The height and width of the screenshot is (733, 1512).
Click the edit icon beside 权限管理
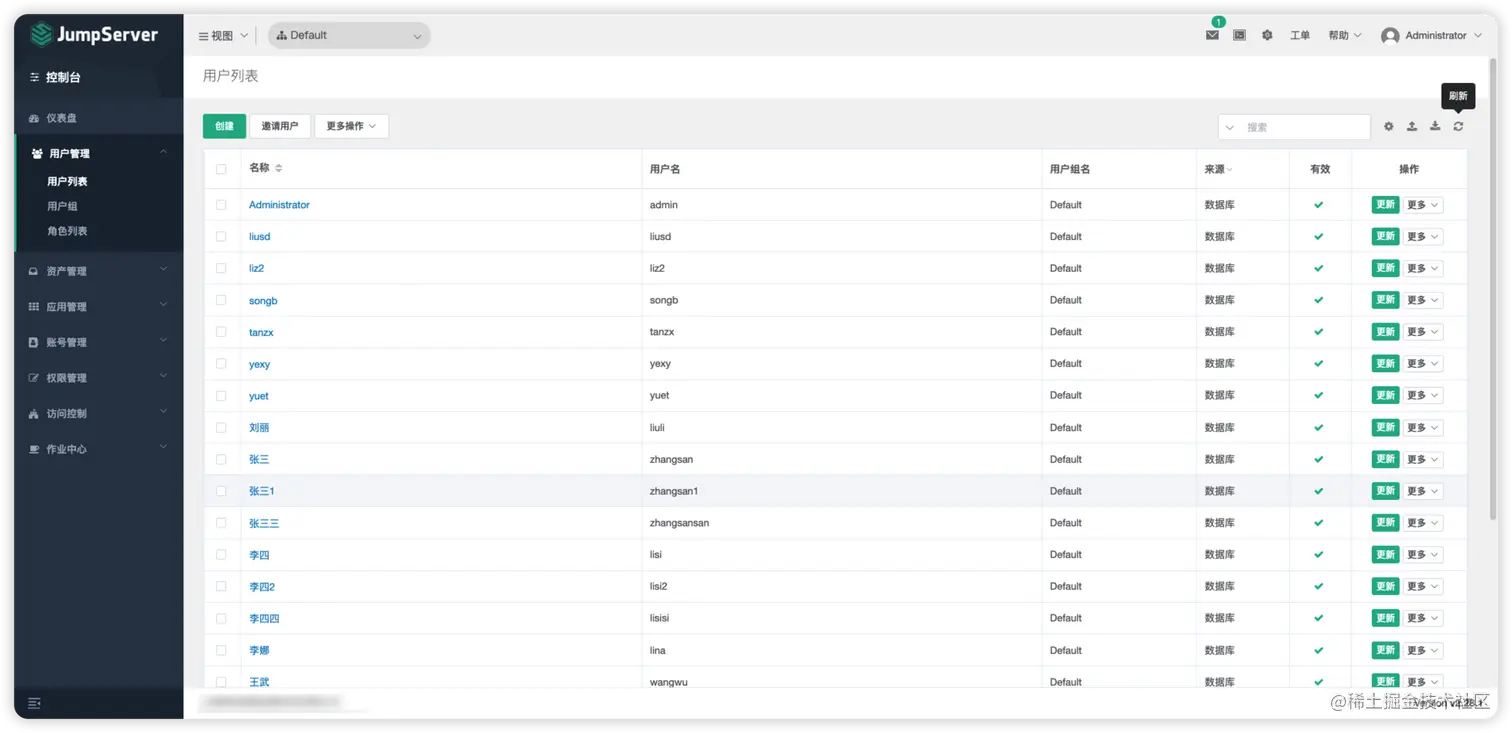click(34, 378)
